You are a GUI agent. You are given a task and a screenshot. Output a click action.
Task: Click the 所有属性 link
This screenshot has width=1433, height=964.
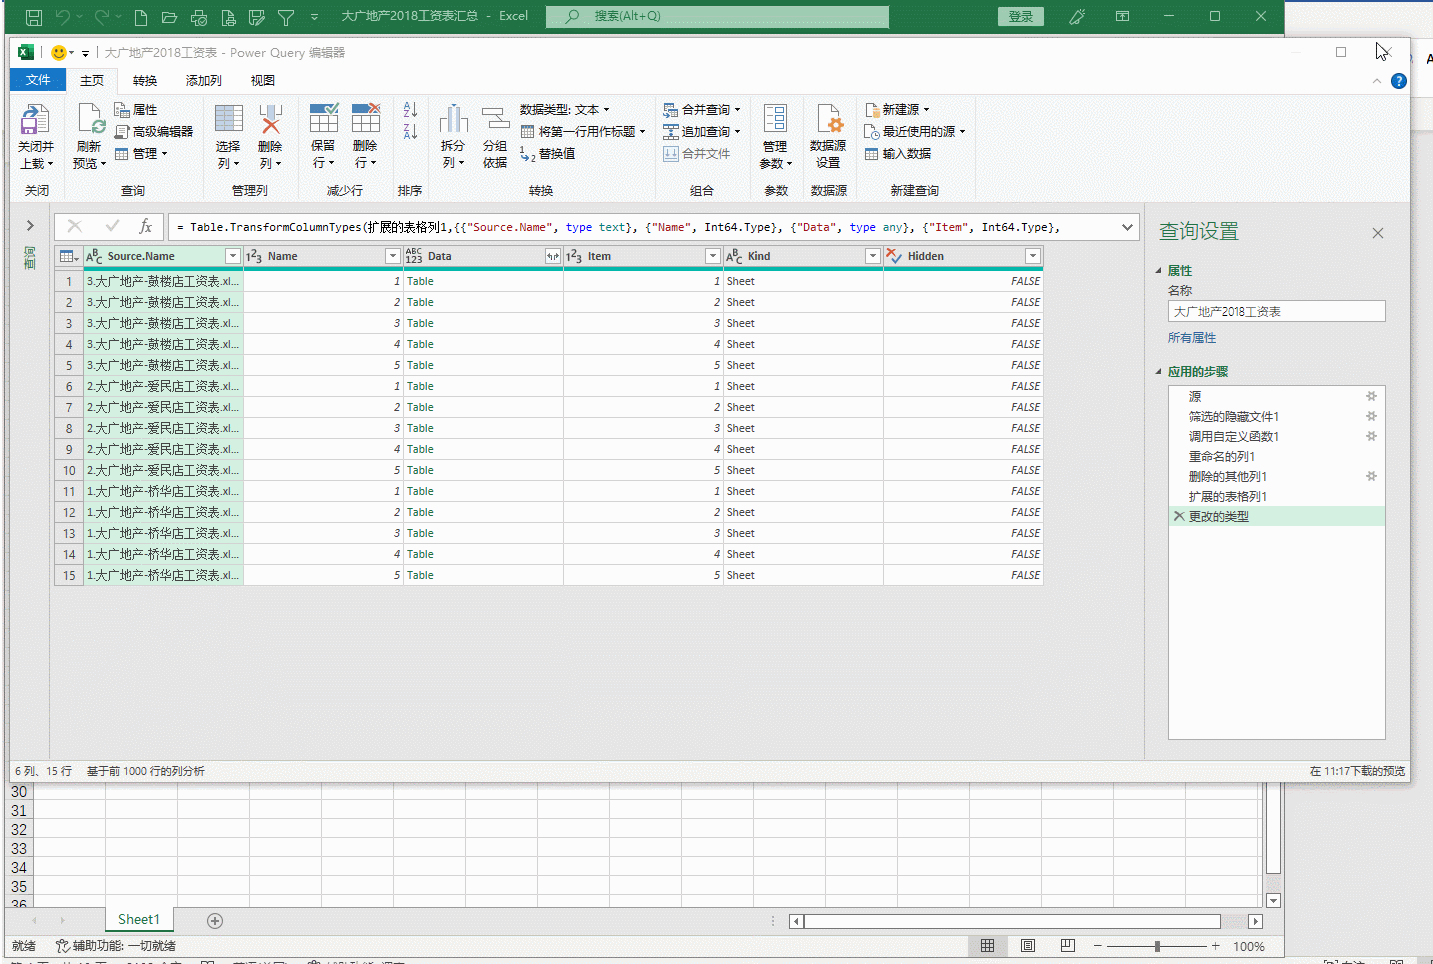(x=1191, y=338)
